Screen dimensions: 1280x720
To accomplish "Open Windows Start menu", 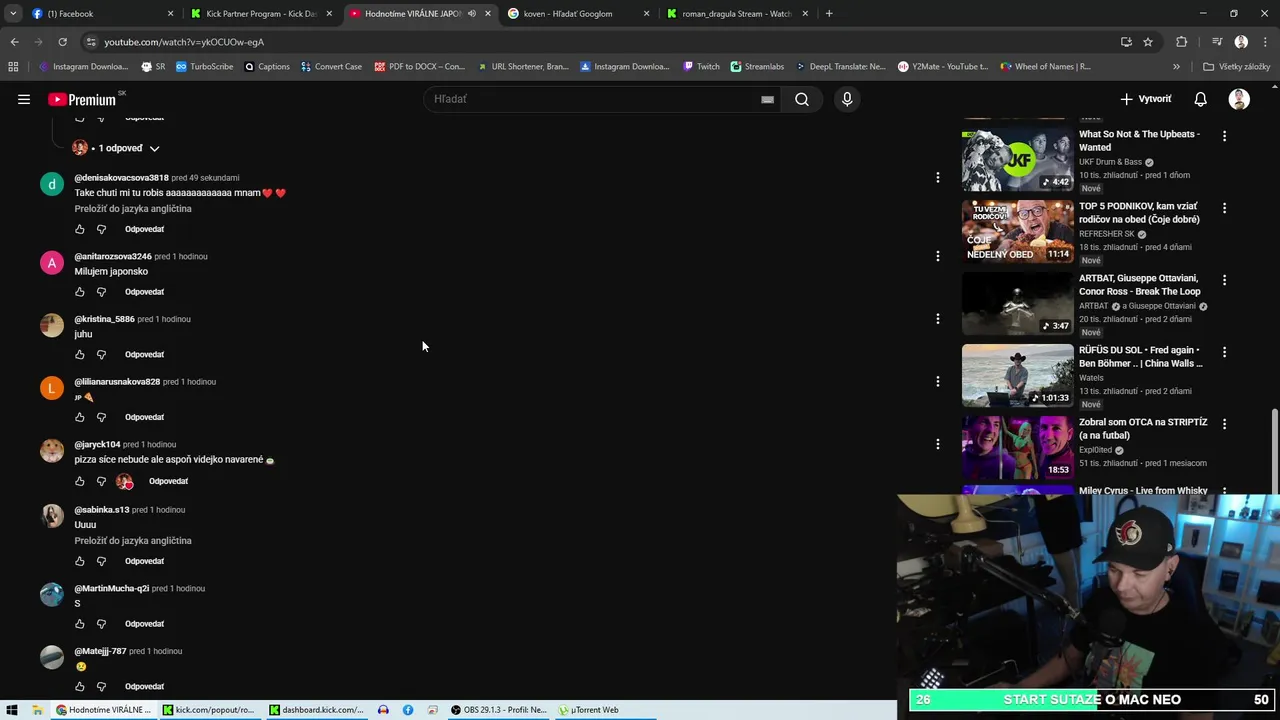I will (12, 710).
